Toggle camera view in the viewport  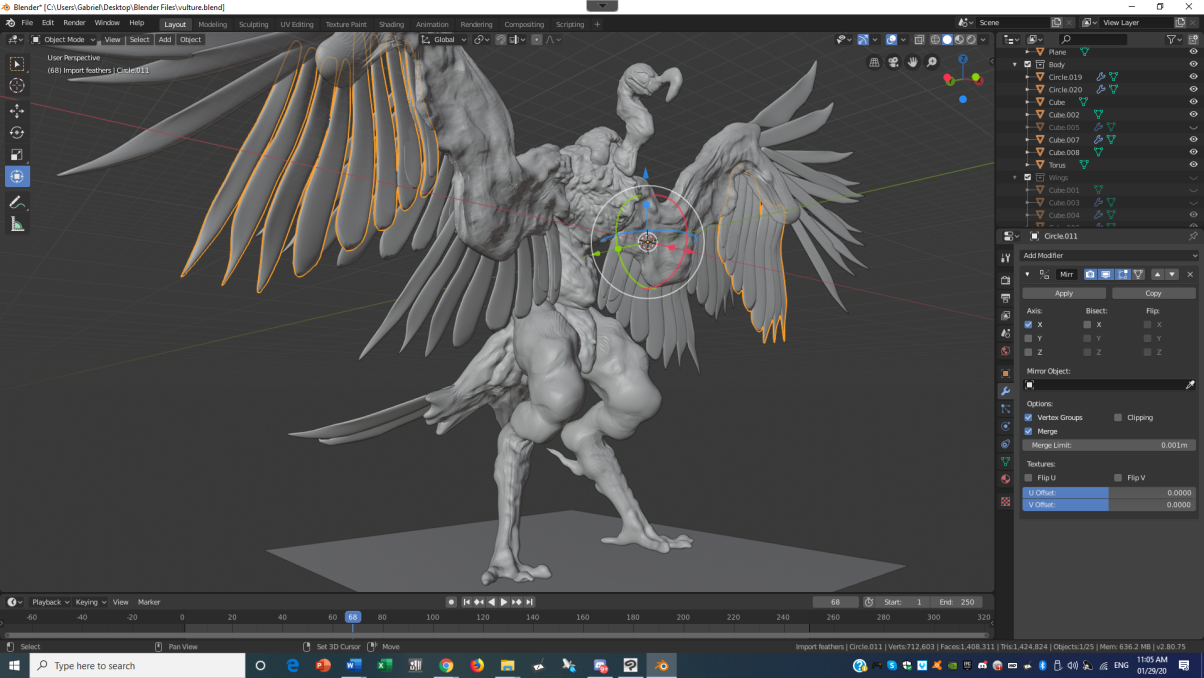[893, 62]
